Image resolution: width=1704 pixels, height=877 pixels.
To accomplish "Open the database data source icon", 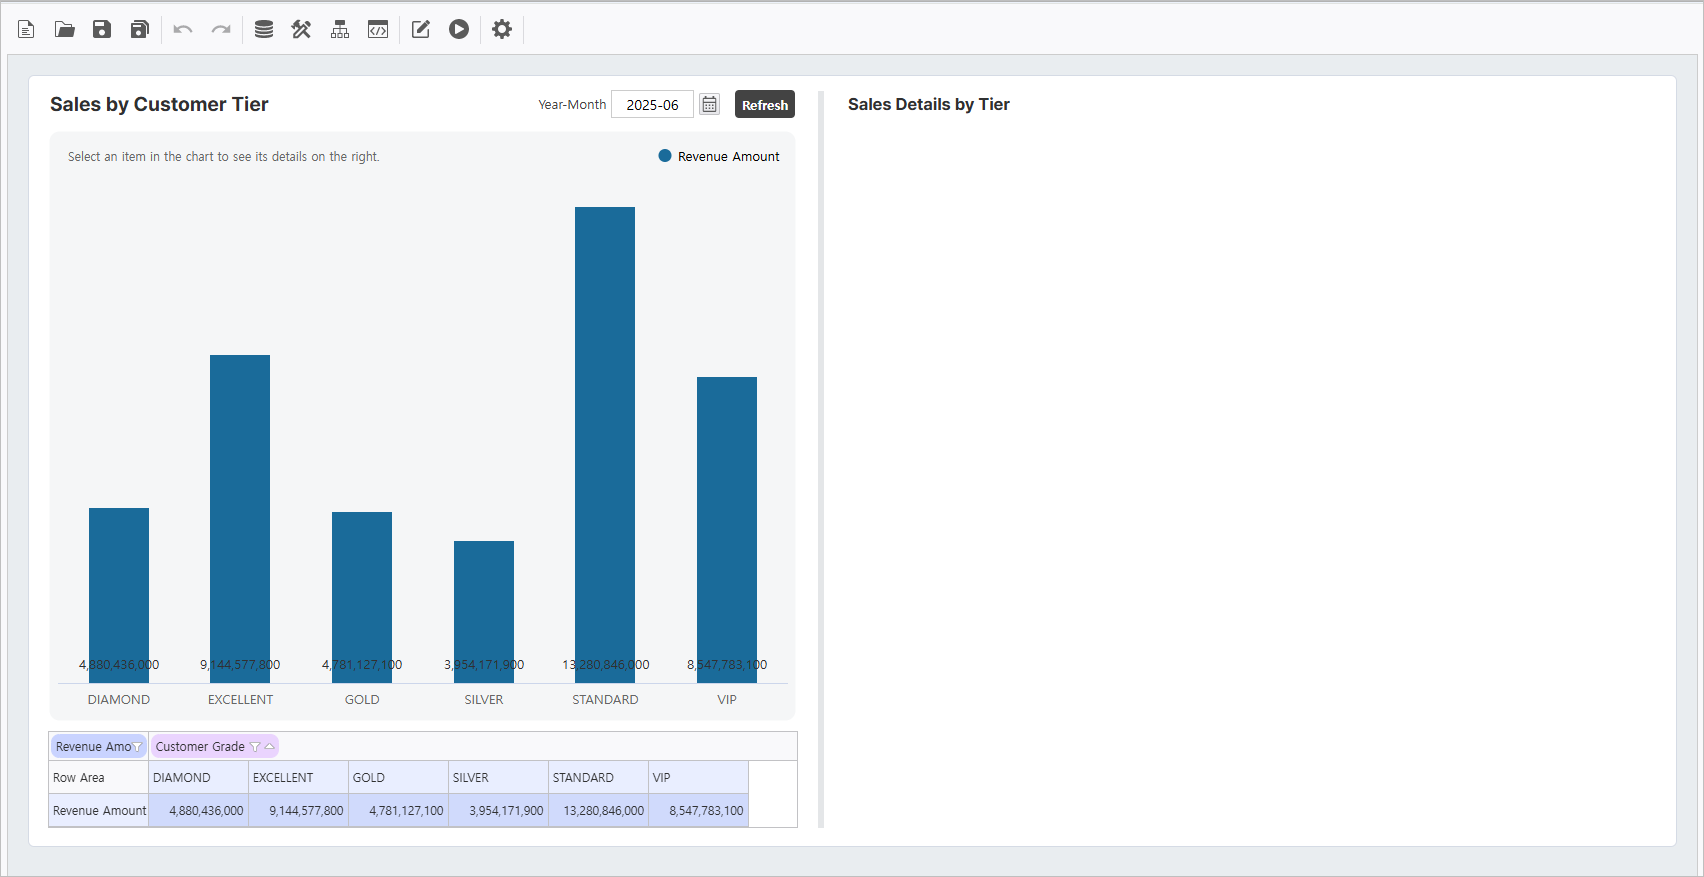I will click(264, 29).
